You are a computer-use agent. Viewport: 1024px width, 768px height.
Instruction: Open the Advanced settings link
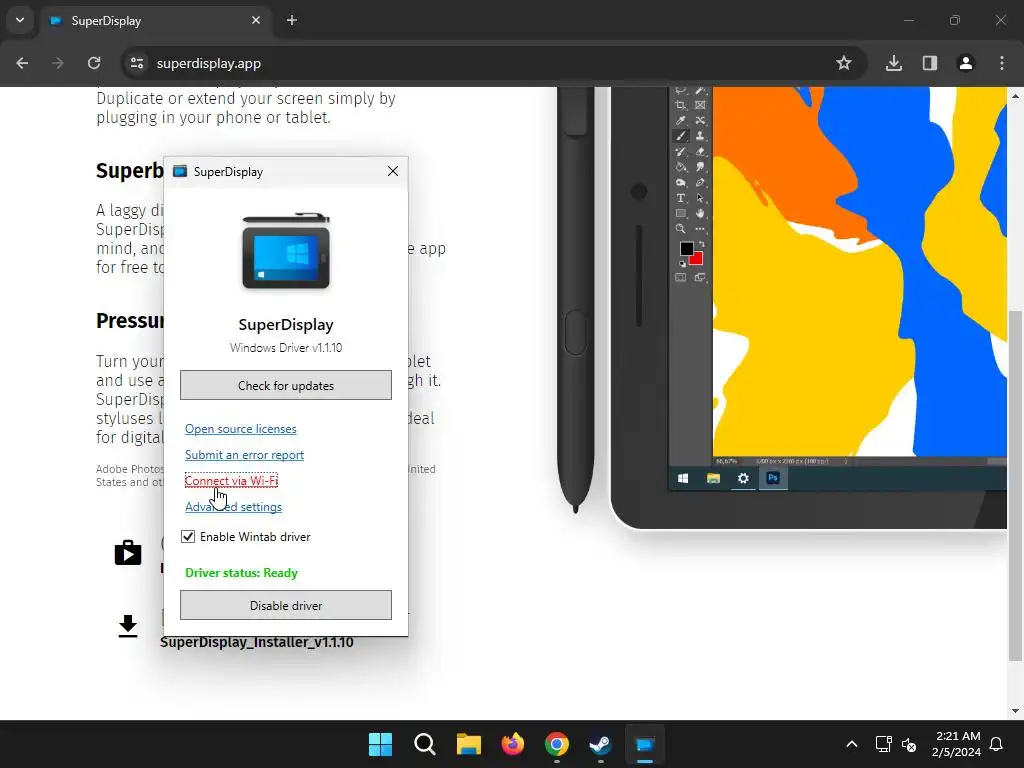[233, 507]
